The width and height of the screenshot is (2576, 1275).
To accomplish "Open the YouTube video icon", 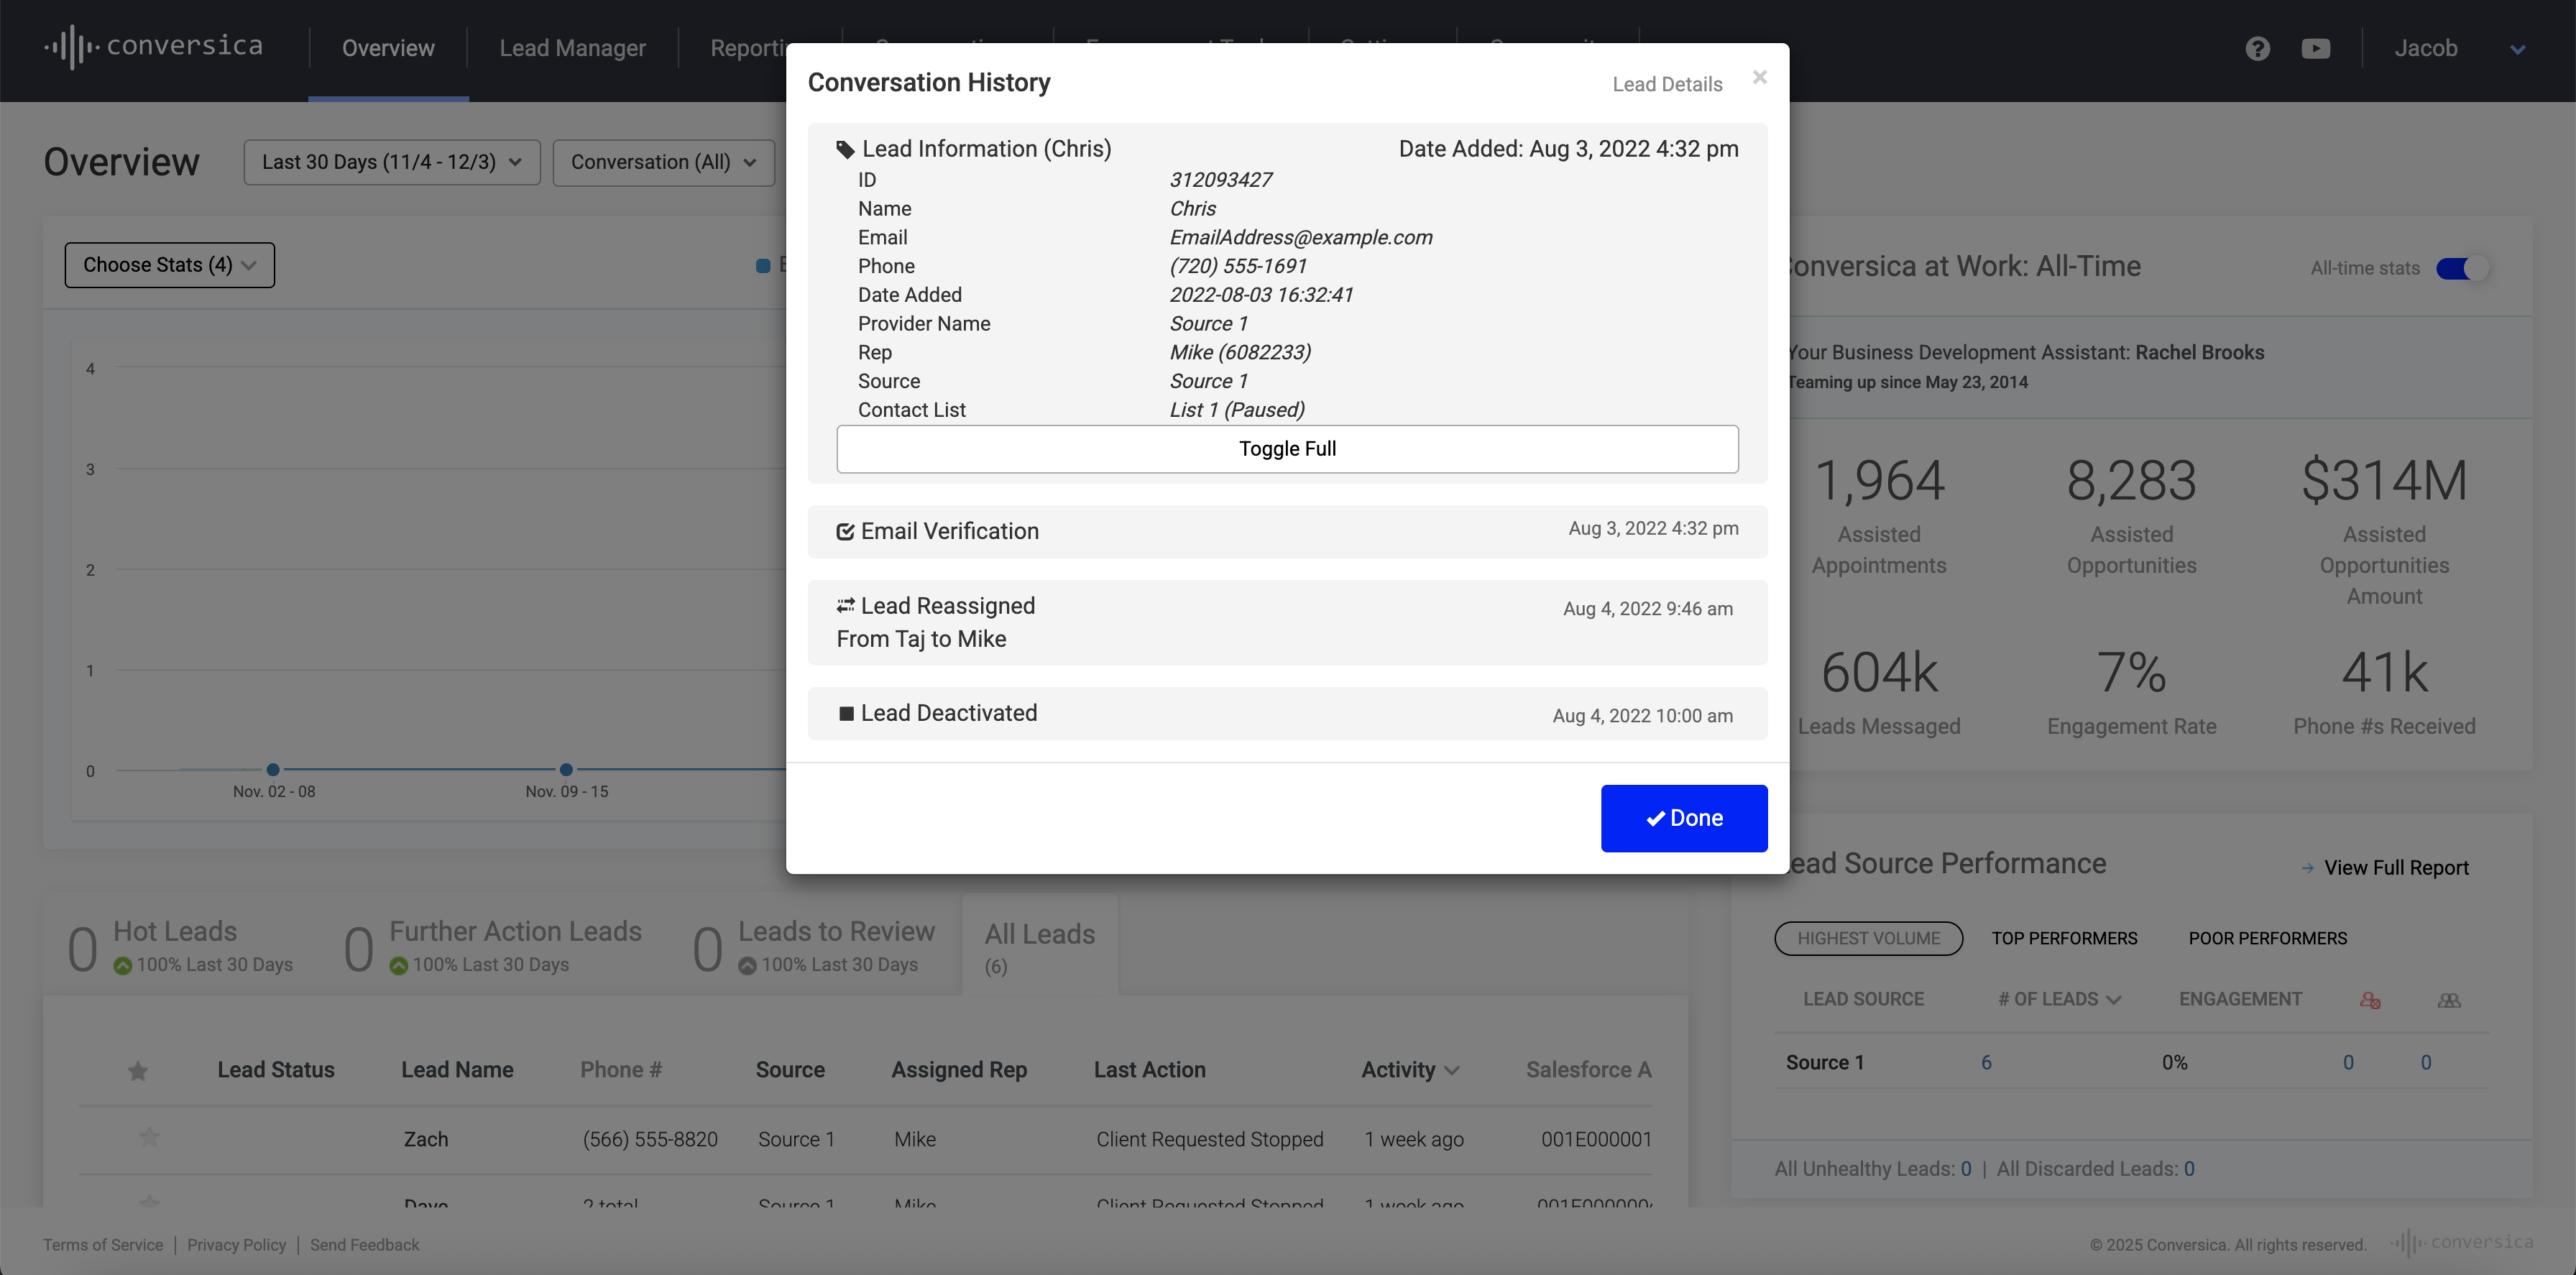I will click(x=2315, y=48).
